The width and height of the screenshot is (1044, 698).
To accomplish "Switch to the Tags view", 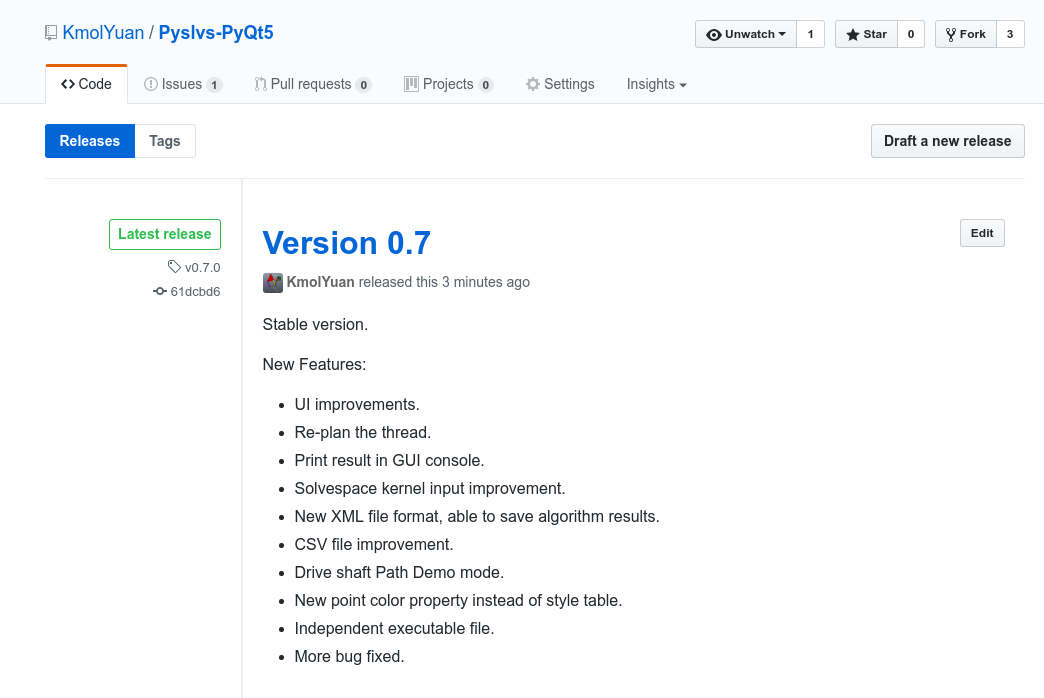I will click(x=165, y=141).
